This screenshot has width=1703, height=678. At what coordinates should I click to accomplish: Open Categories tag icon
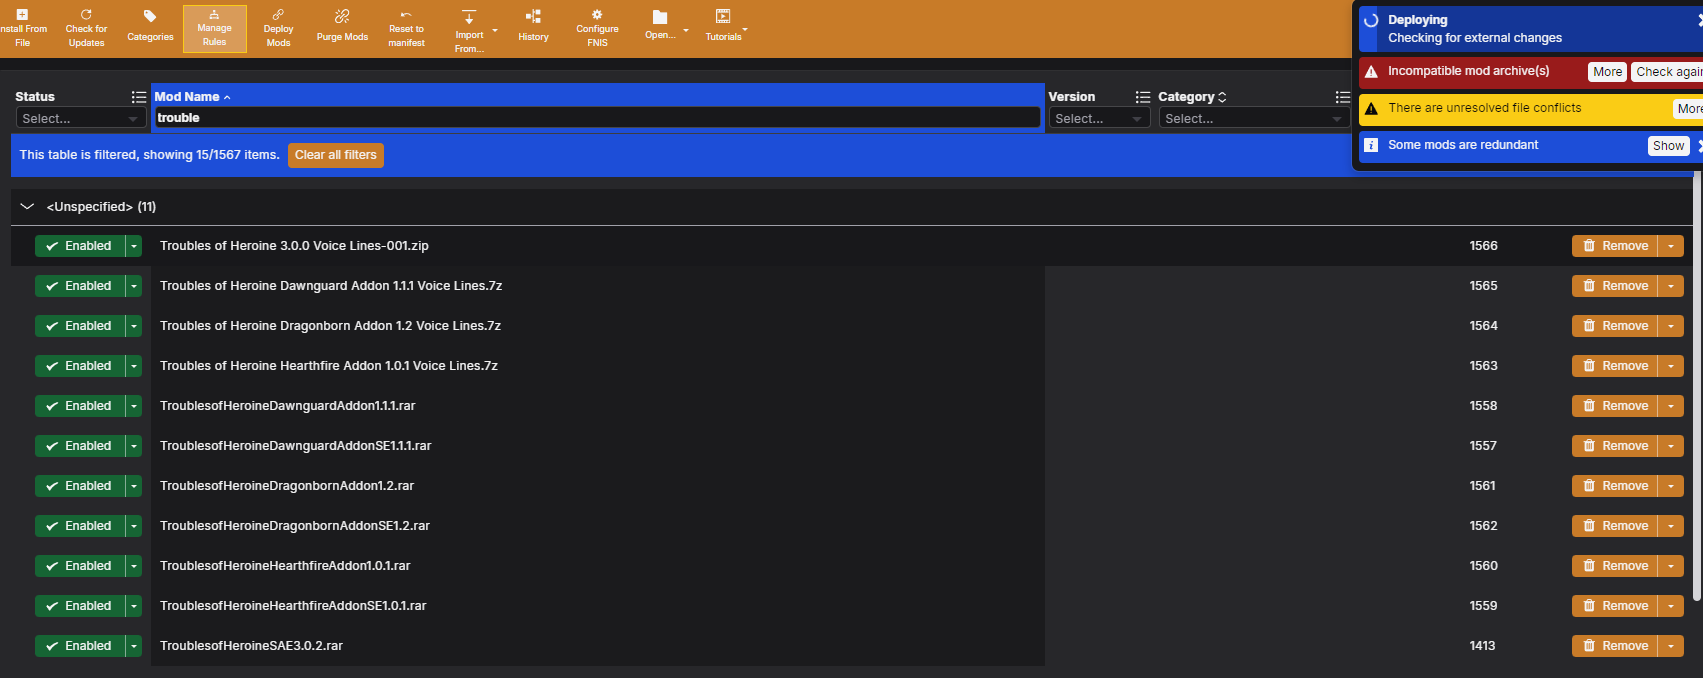pyautogui.click(x=150, y=17)
